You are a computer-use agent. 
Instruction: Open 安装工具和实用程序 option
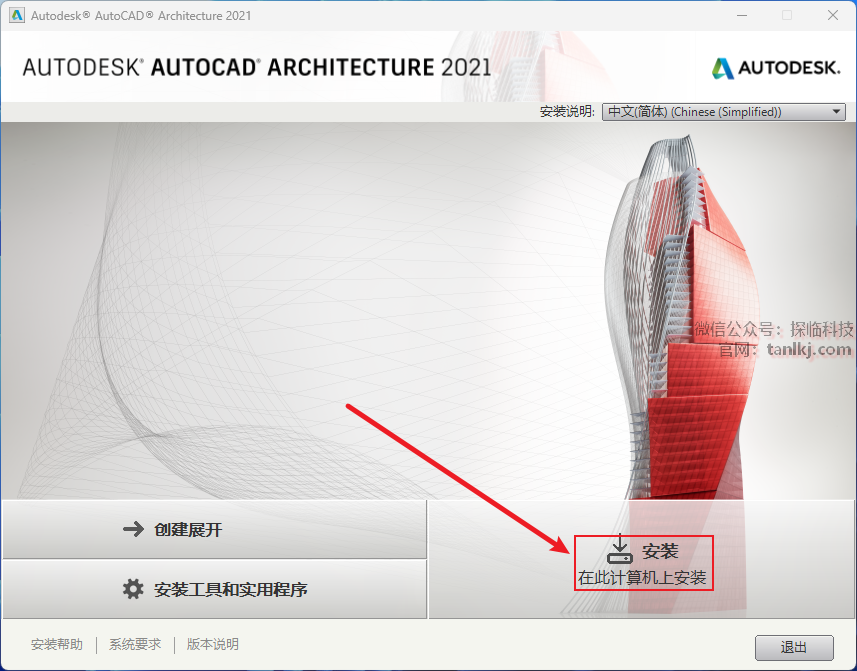(214, 589)
